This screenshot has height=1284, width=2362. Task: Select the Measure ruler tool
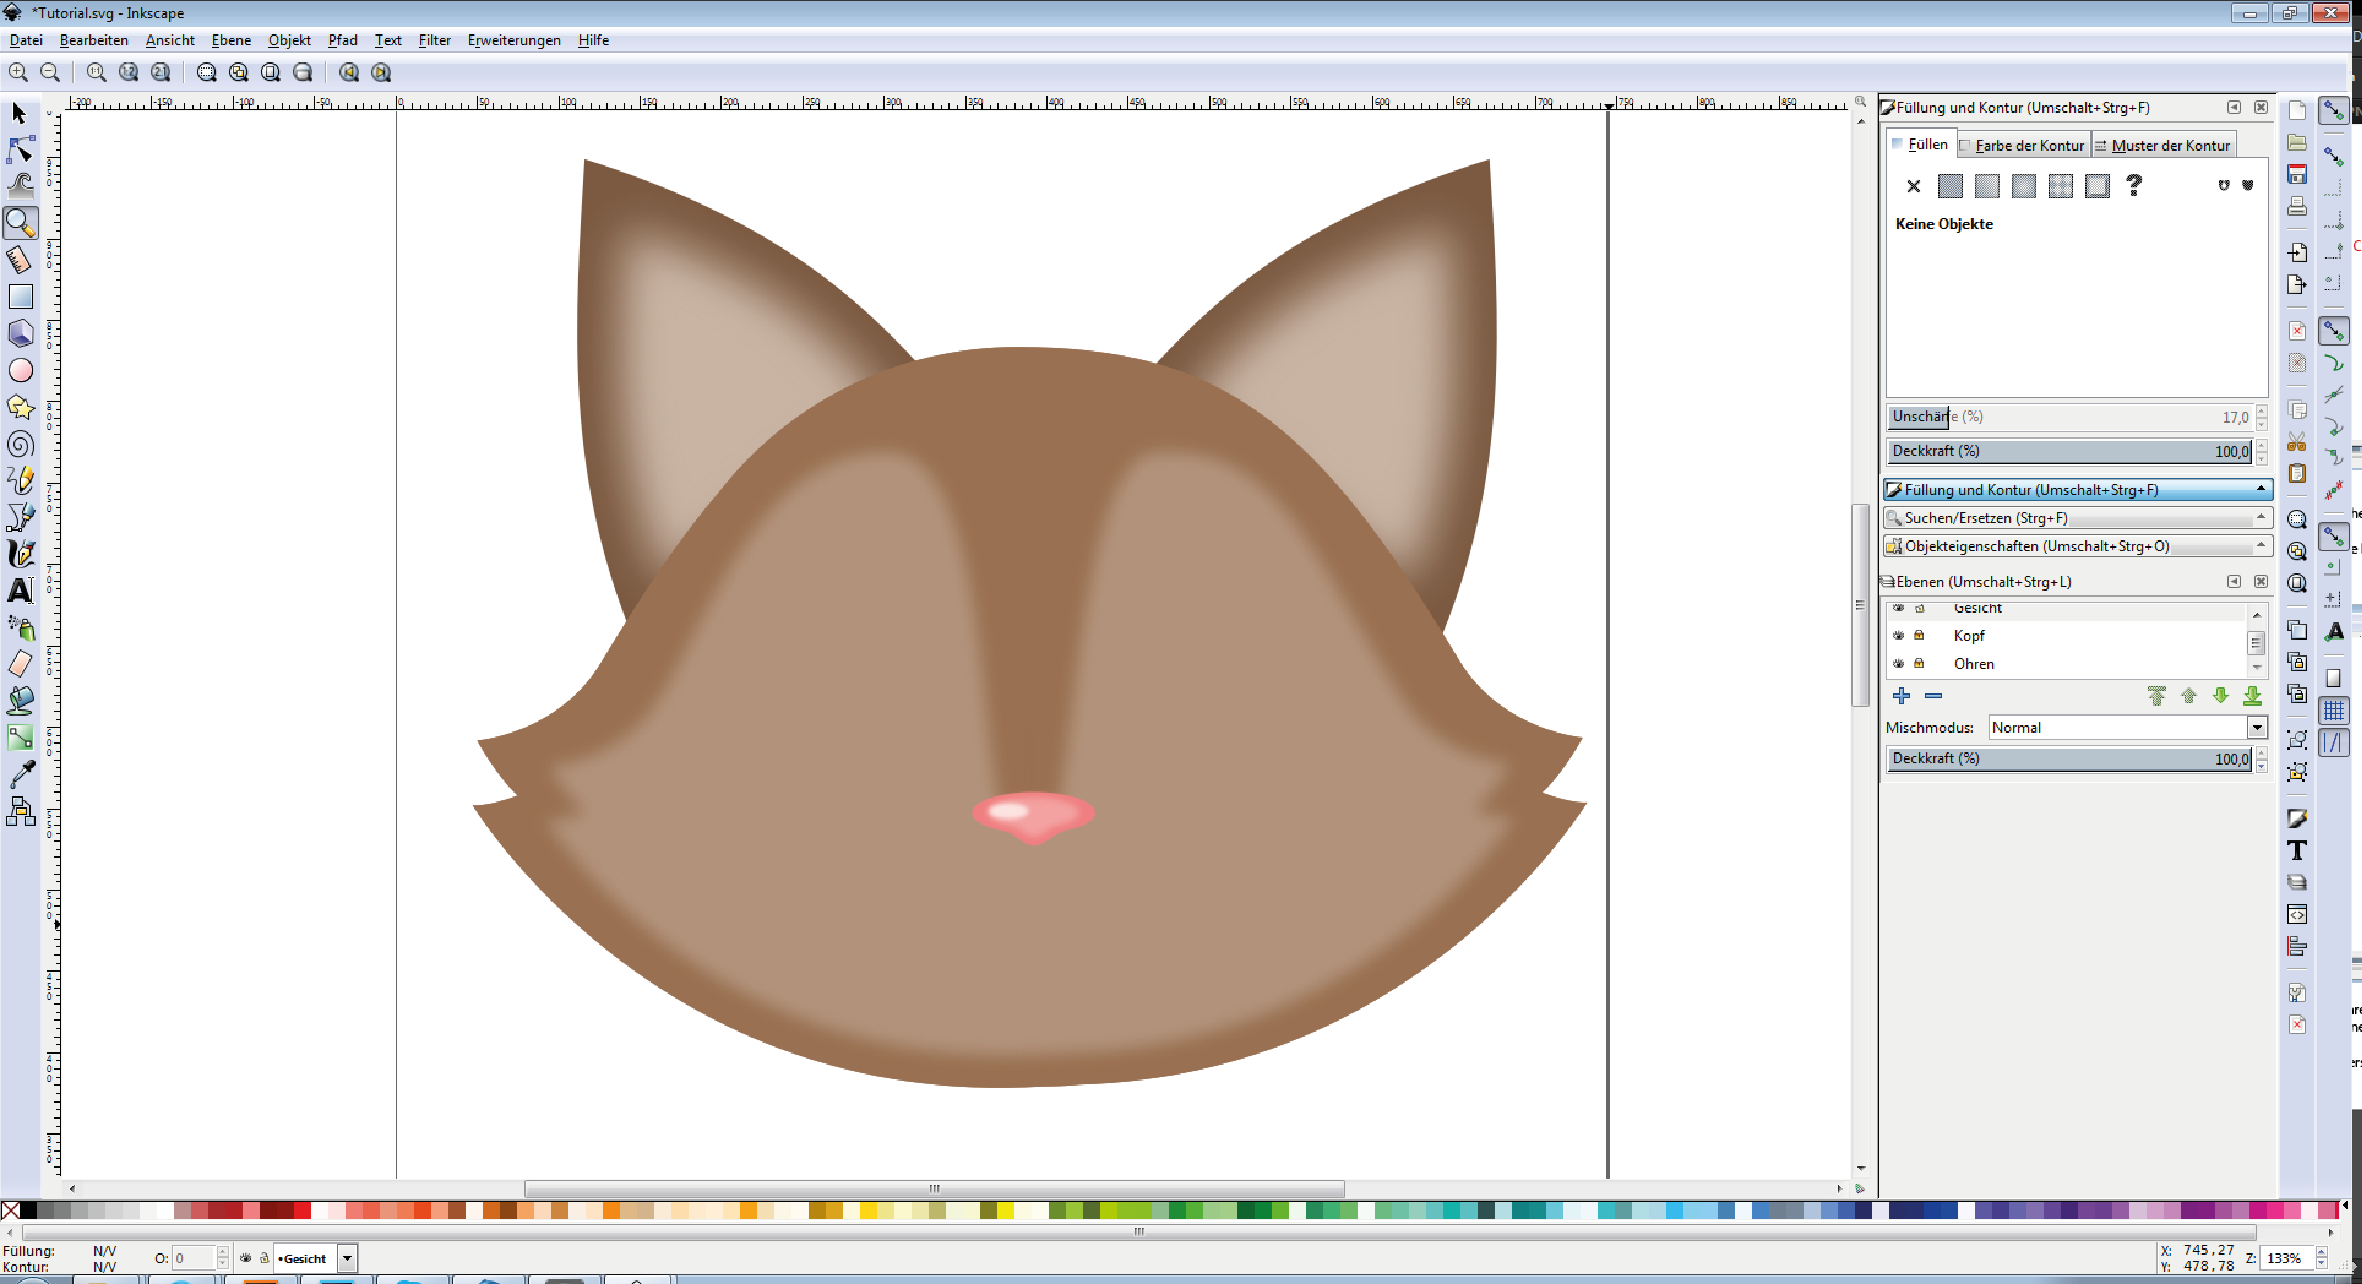(x=20, y=259)
